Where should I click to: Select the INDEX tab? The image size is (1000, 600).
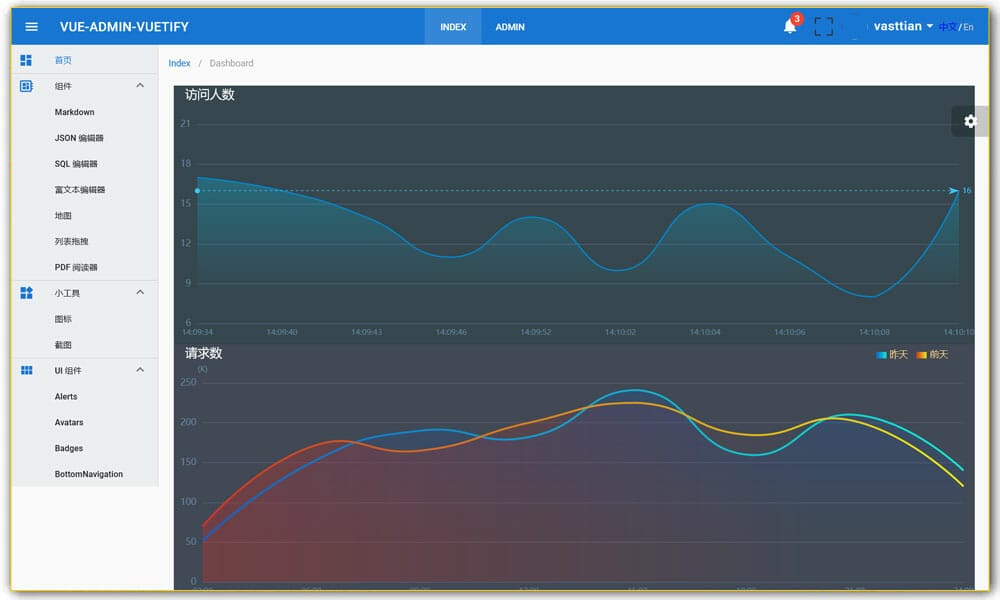(x=452, y=27)
